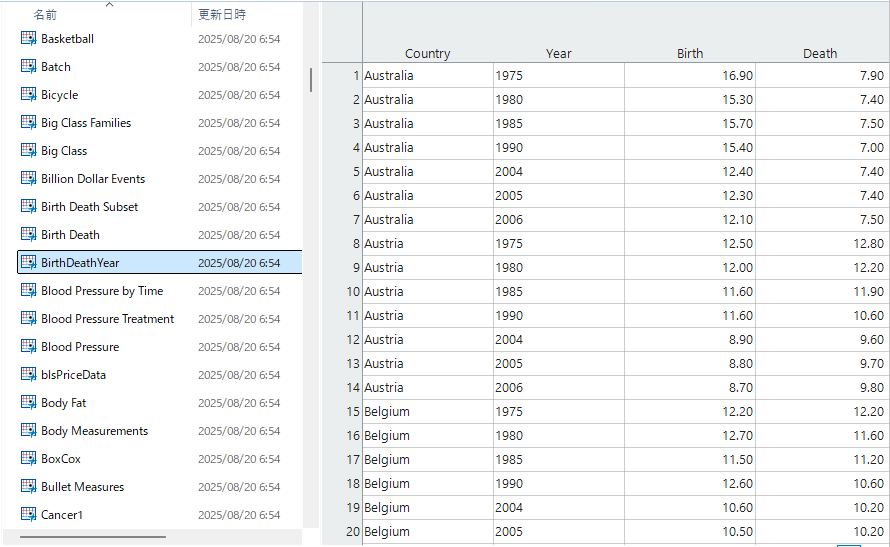
Task: Click the Billion Dollar Events file icon
Action: 28,178
